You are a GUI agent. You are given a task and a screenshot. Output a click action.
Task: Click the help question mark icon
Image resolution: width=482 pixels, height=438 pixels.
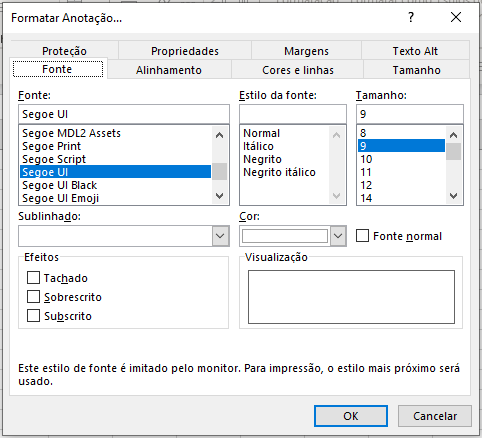[x=411, y=17]
